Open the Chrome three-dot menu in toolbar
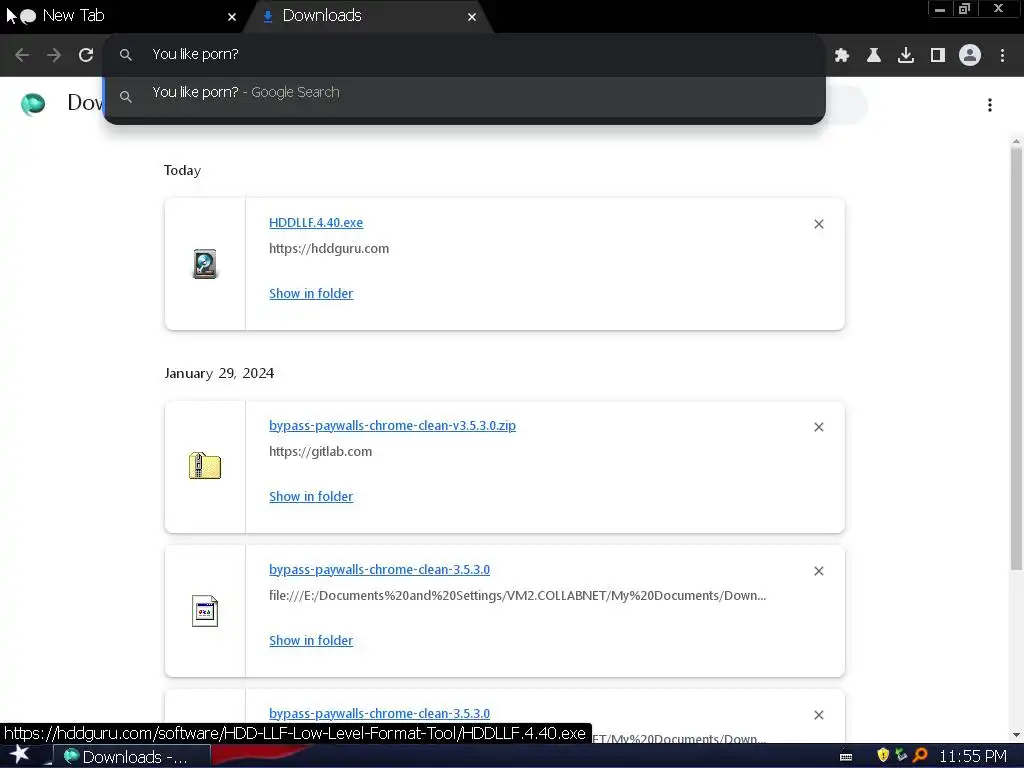Screen dimensions: 1024x768 (1002, 56)
